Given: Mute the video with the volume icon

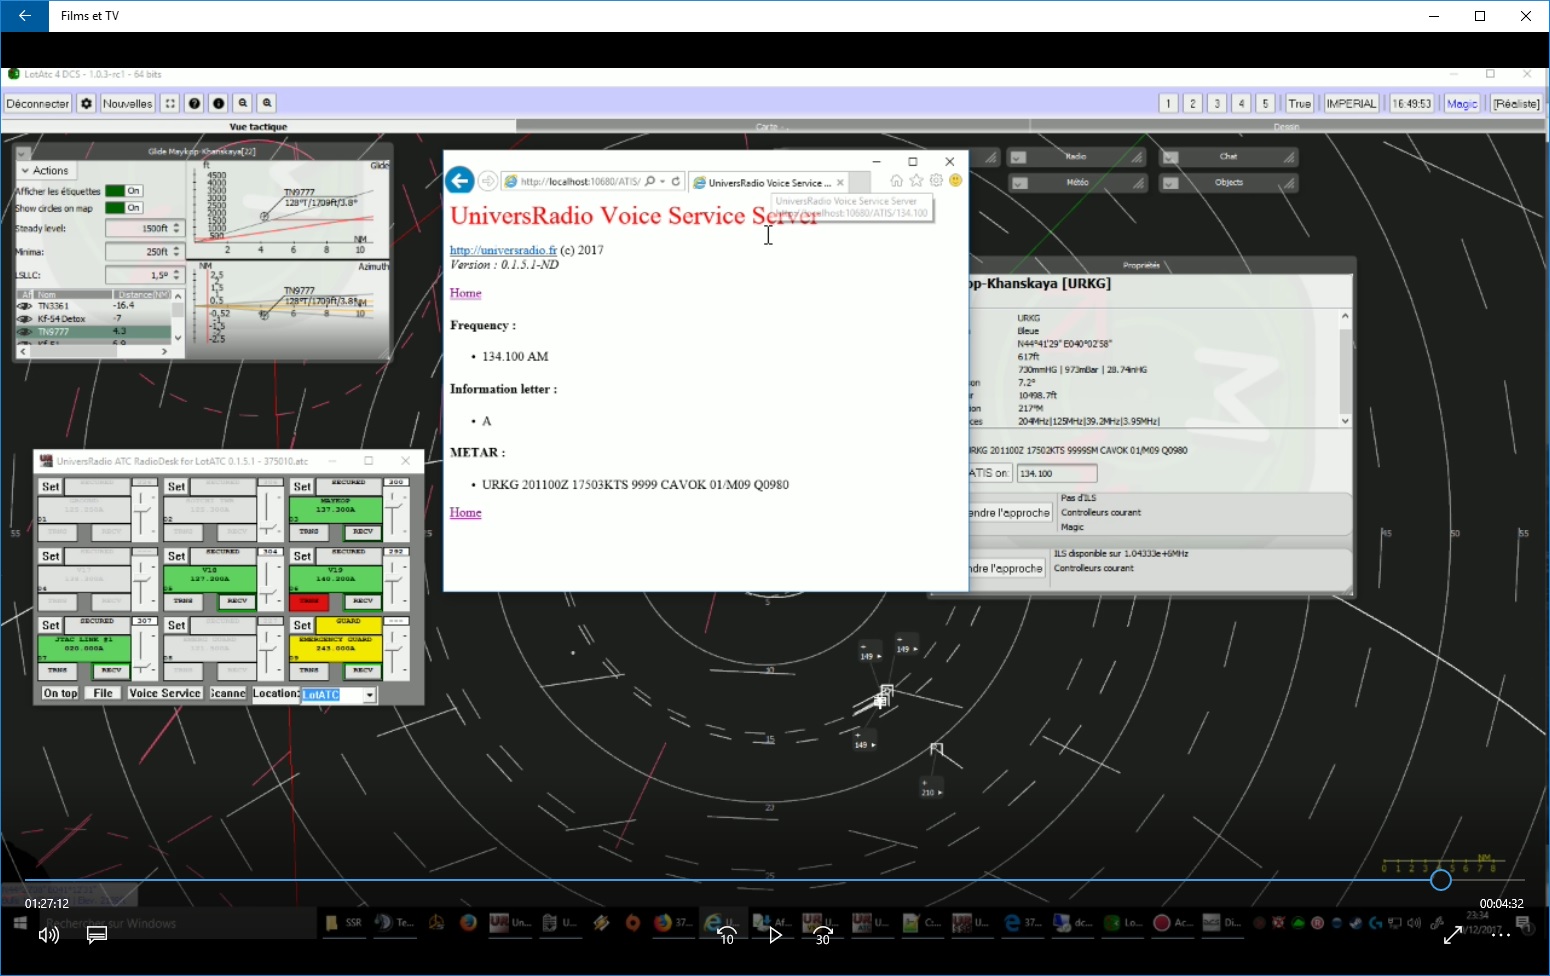Looking at the screenshot, I should click(x=48, y=935).
